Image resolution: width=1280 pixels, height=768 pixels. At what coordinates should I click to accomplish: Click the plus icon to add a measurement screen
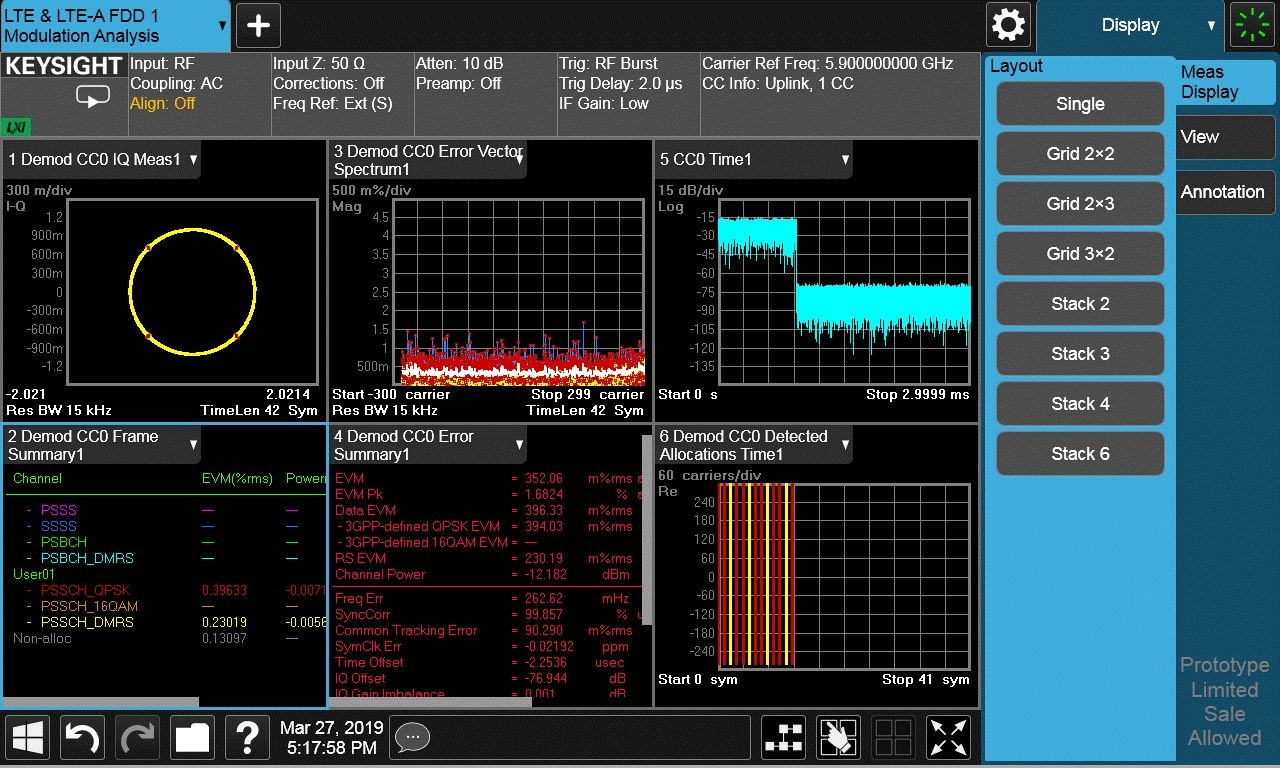coord(258,26)
